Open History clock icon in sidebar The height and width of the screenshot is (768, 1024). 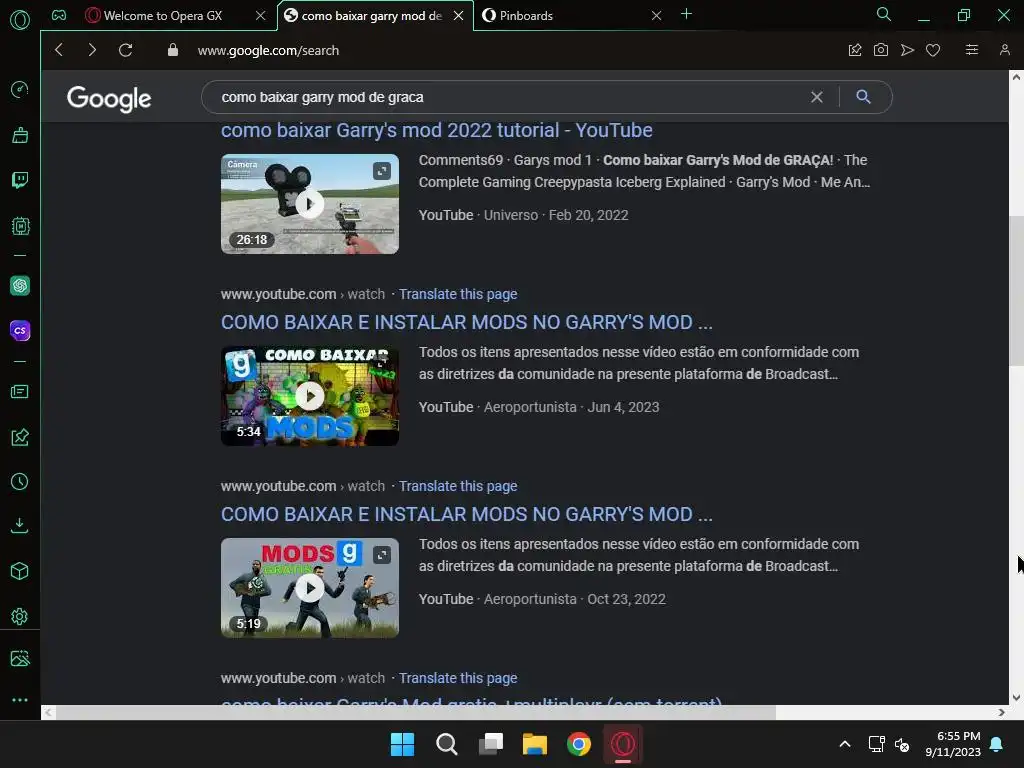pyautogui.click(x=20, y=482)
